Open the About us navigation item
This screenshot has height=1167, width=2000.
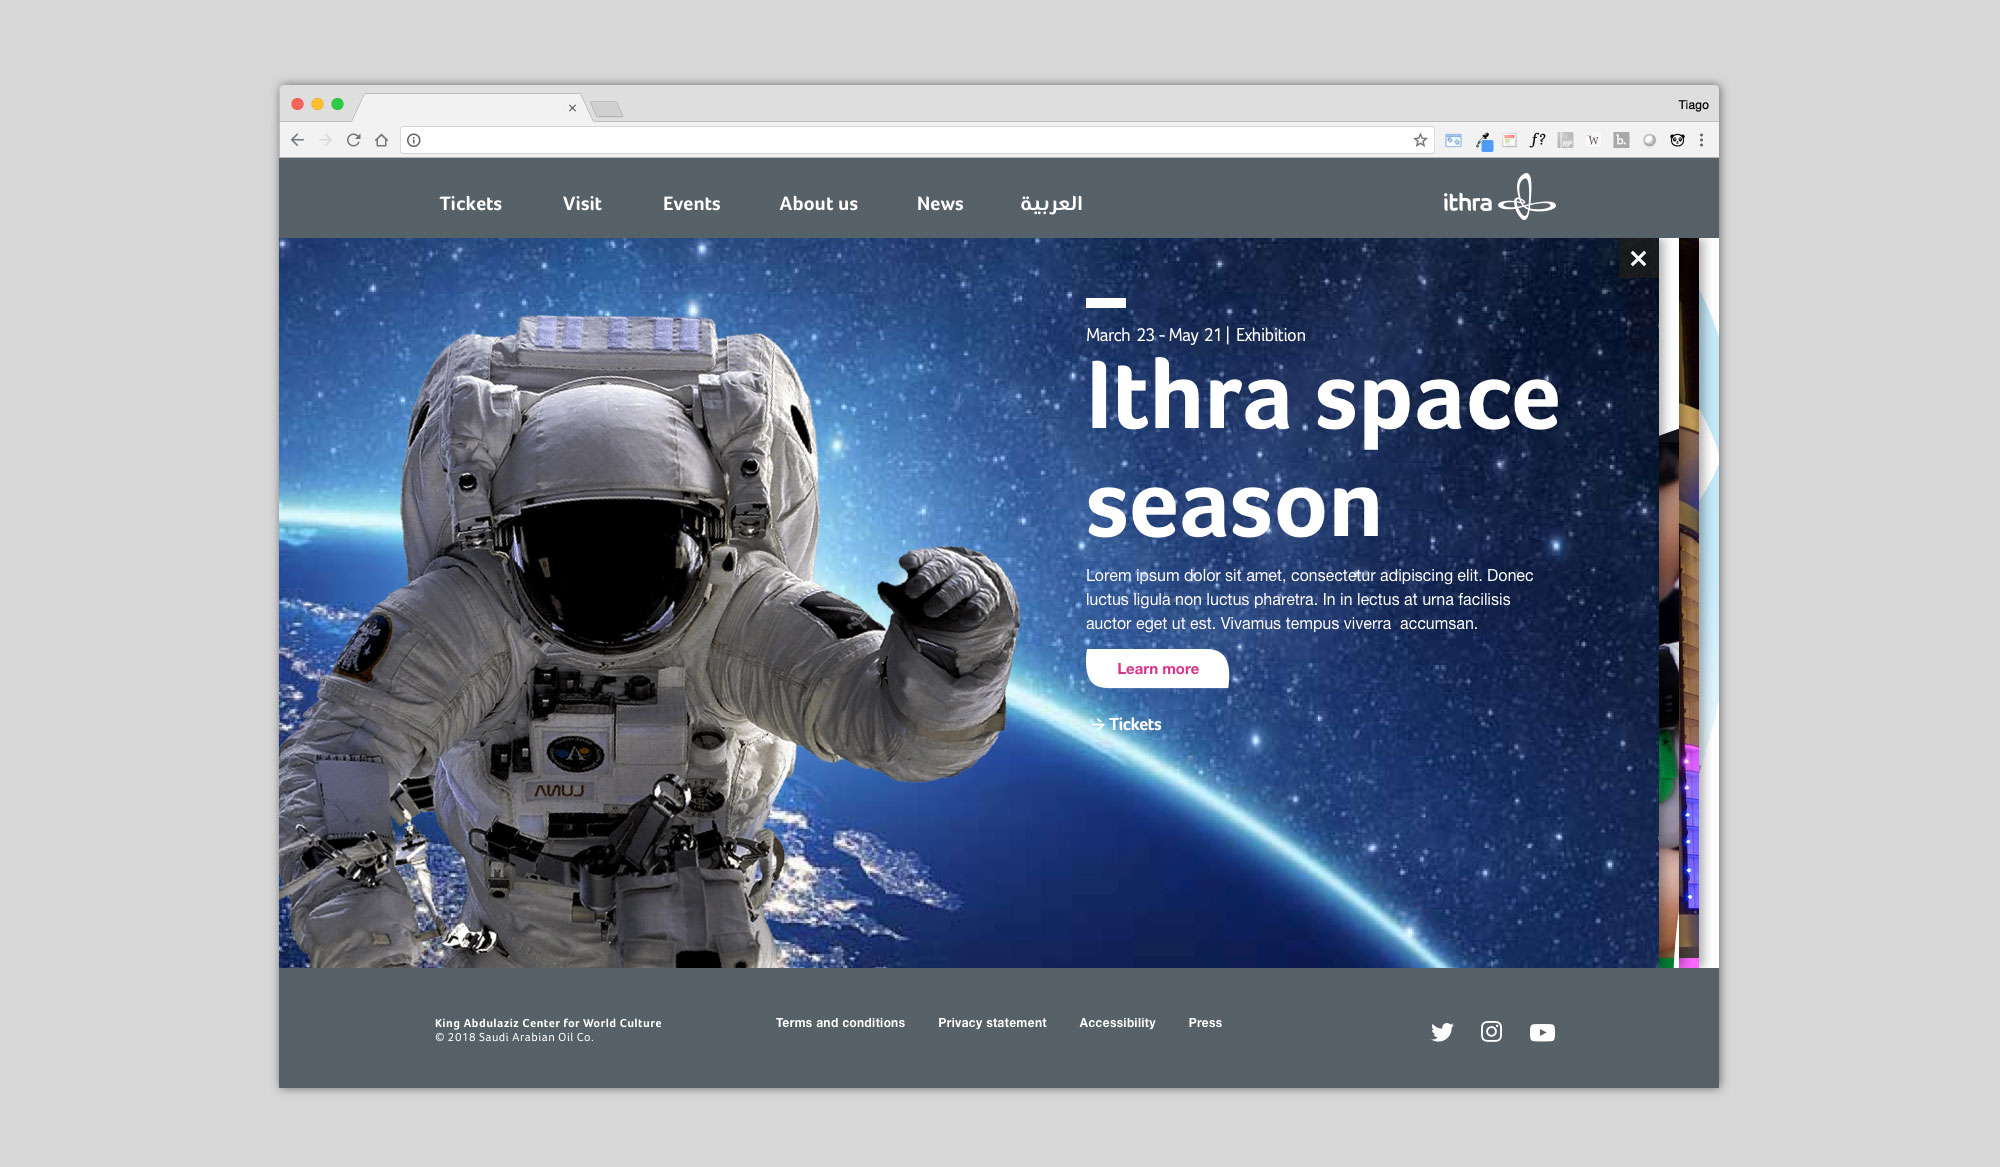click(818, 204)
